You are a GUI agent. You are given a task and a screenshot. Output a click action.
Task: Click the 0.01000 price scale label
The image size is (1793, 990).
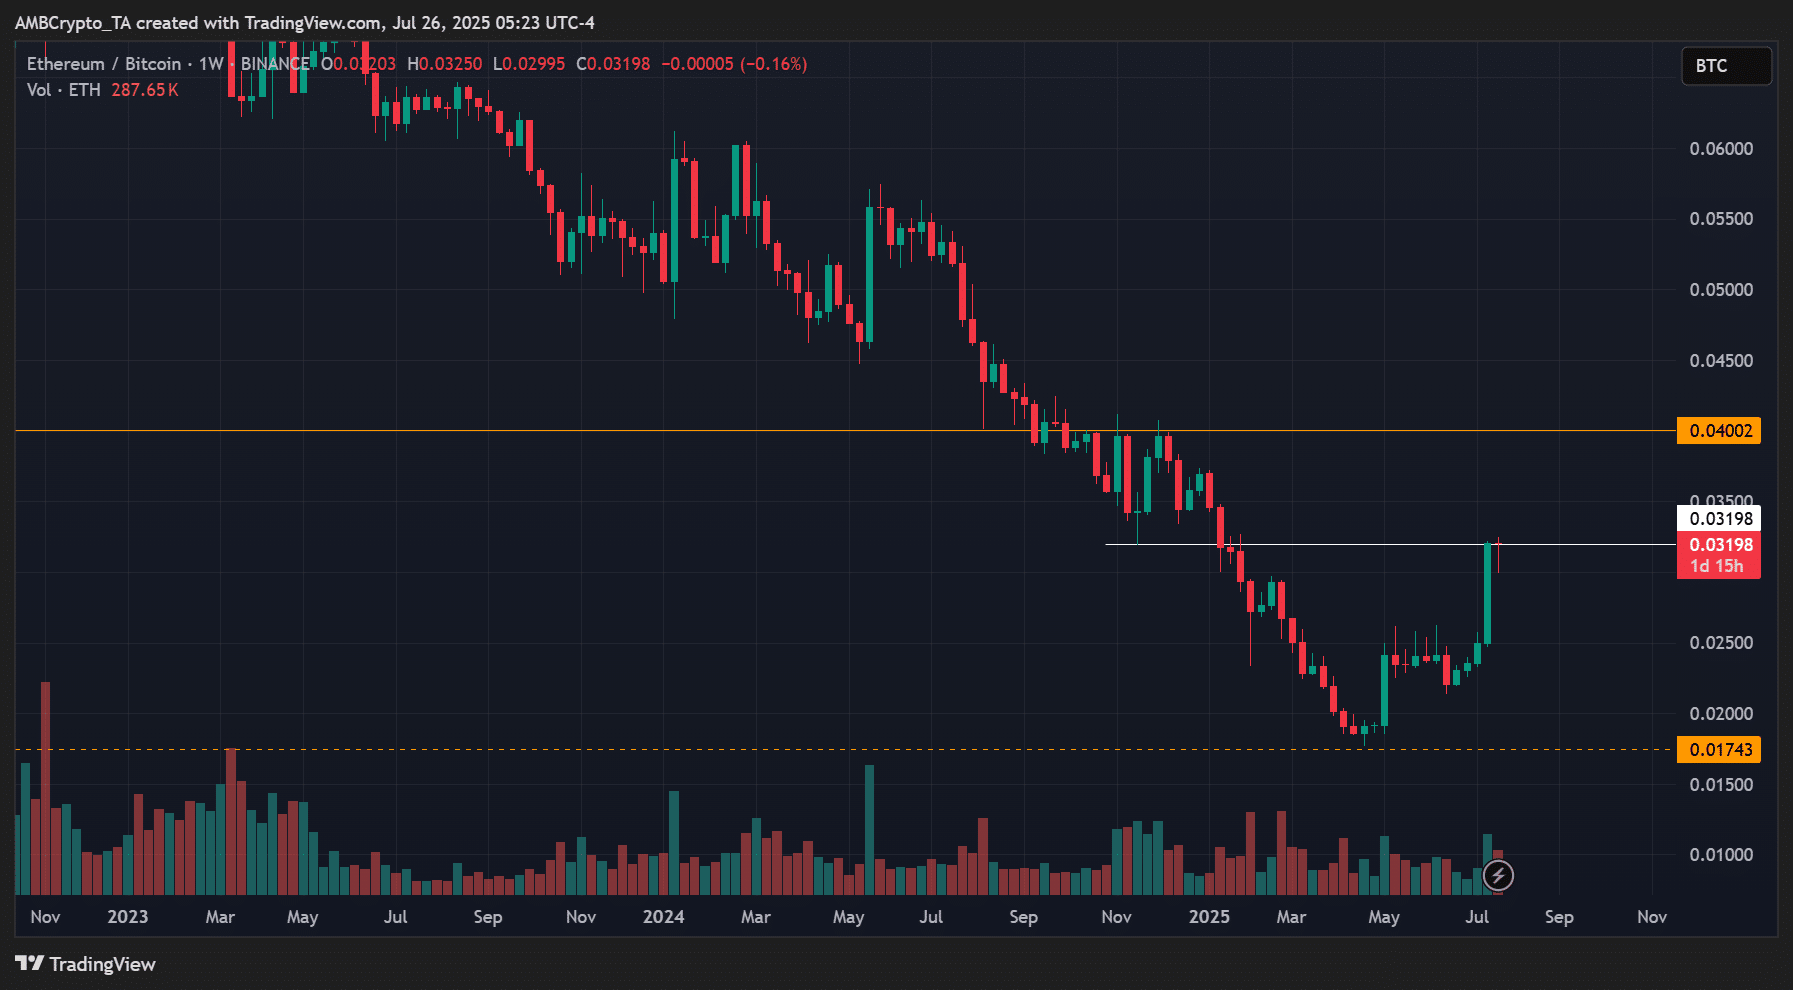pyautogui.click(x=1720, y=855)
